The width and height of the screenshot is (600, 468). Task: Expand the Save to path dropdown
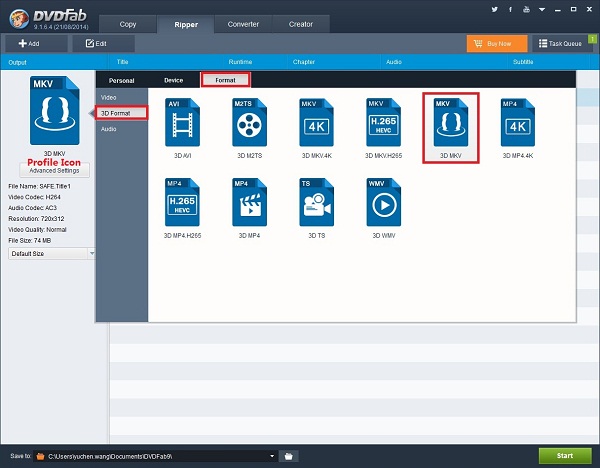[x=272, y=456]
